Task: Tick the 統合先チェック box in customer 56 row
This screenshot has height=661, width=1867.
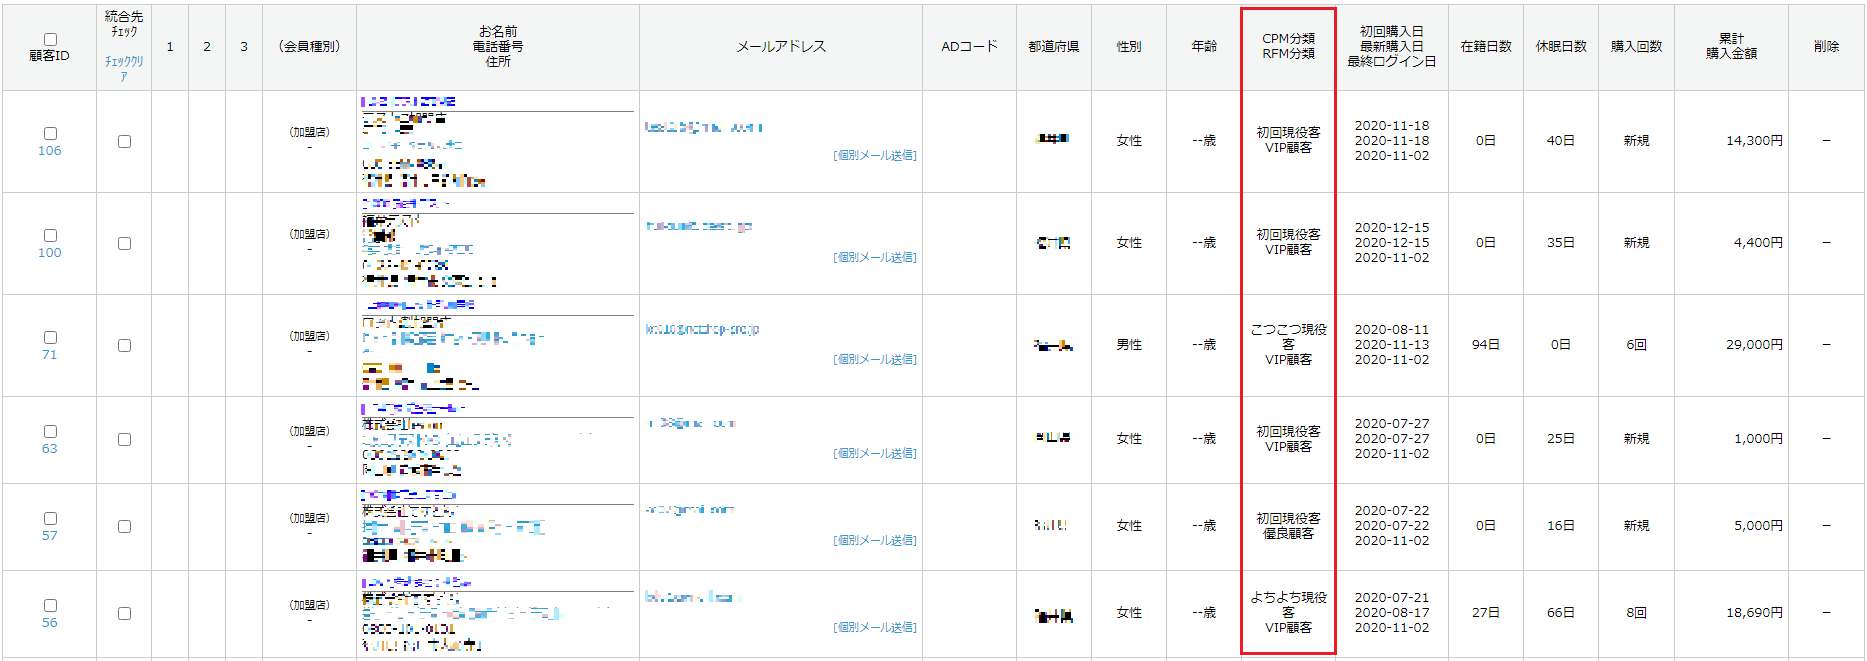Action: click(124, 613)
